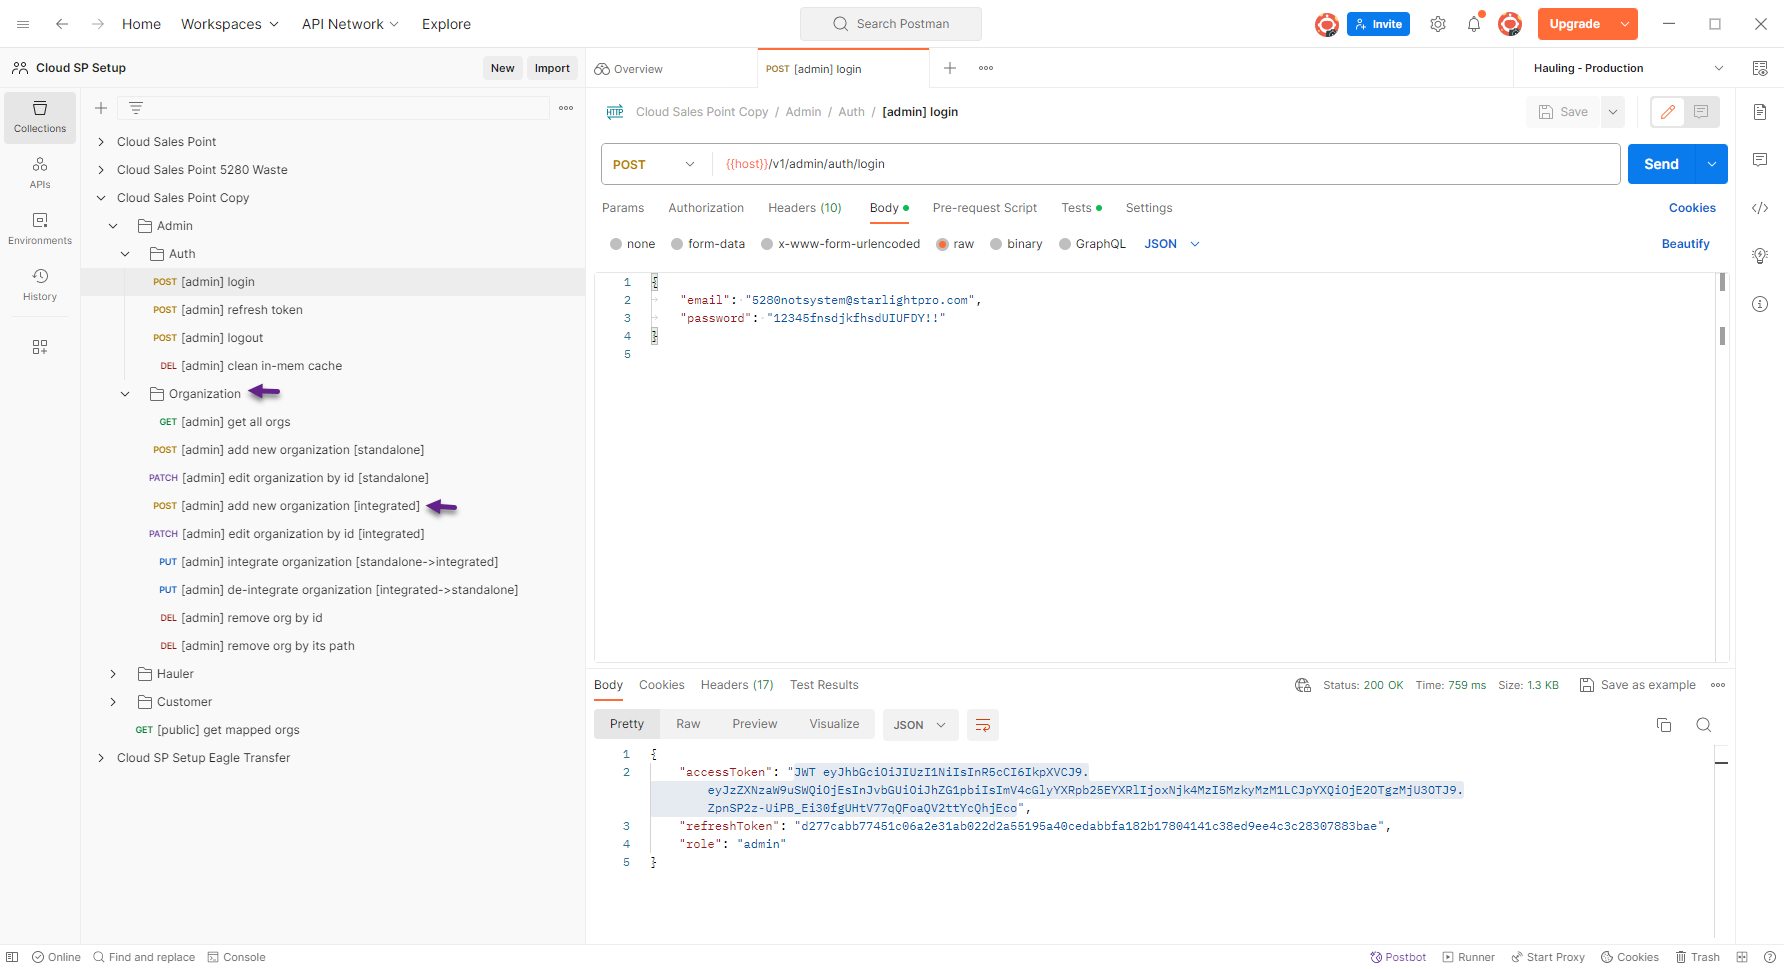The image size is (1784, 969).
Task: Open the Code snippet icon
Action: click(1760, 208)
